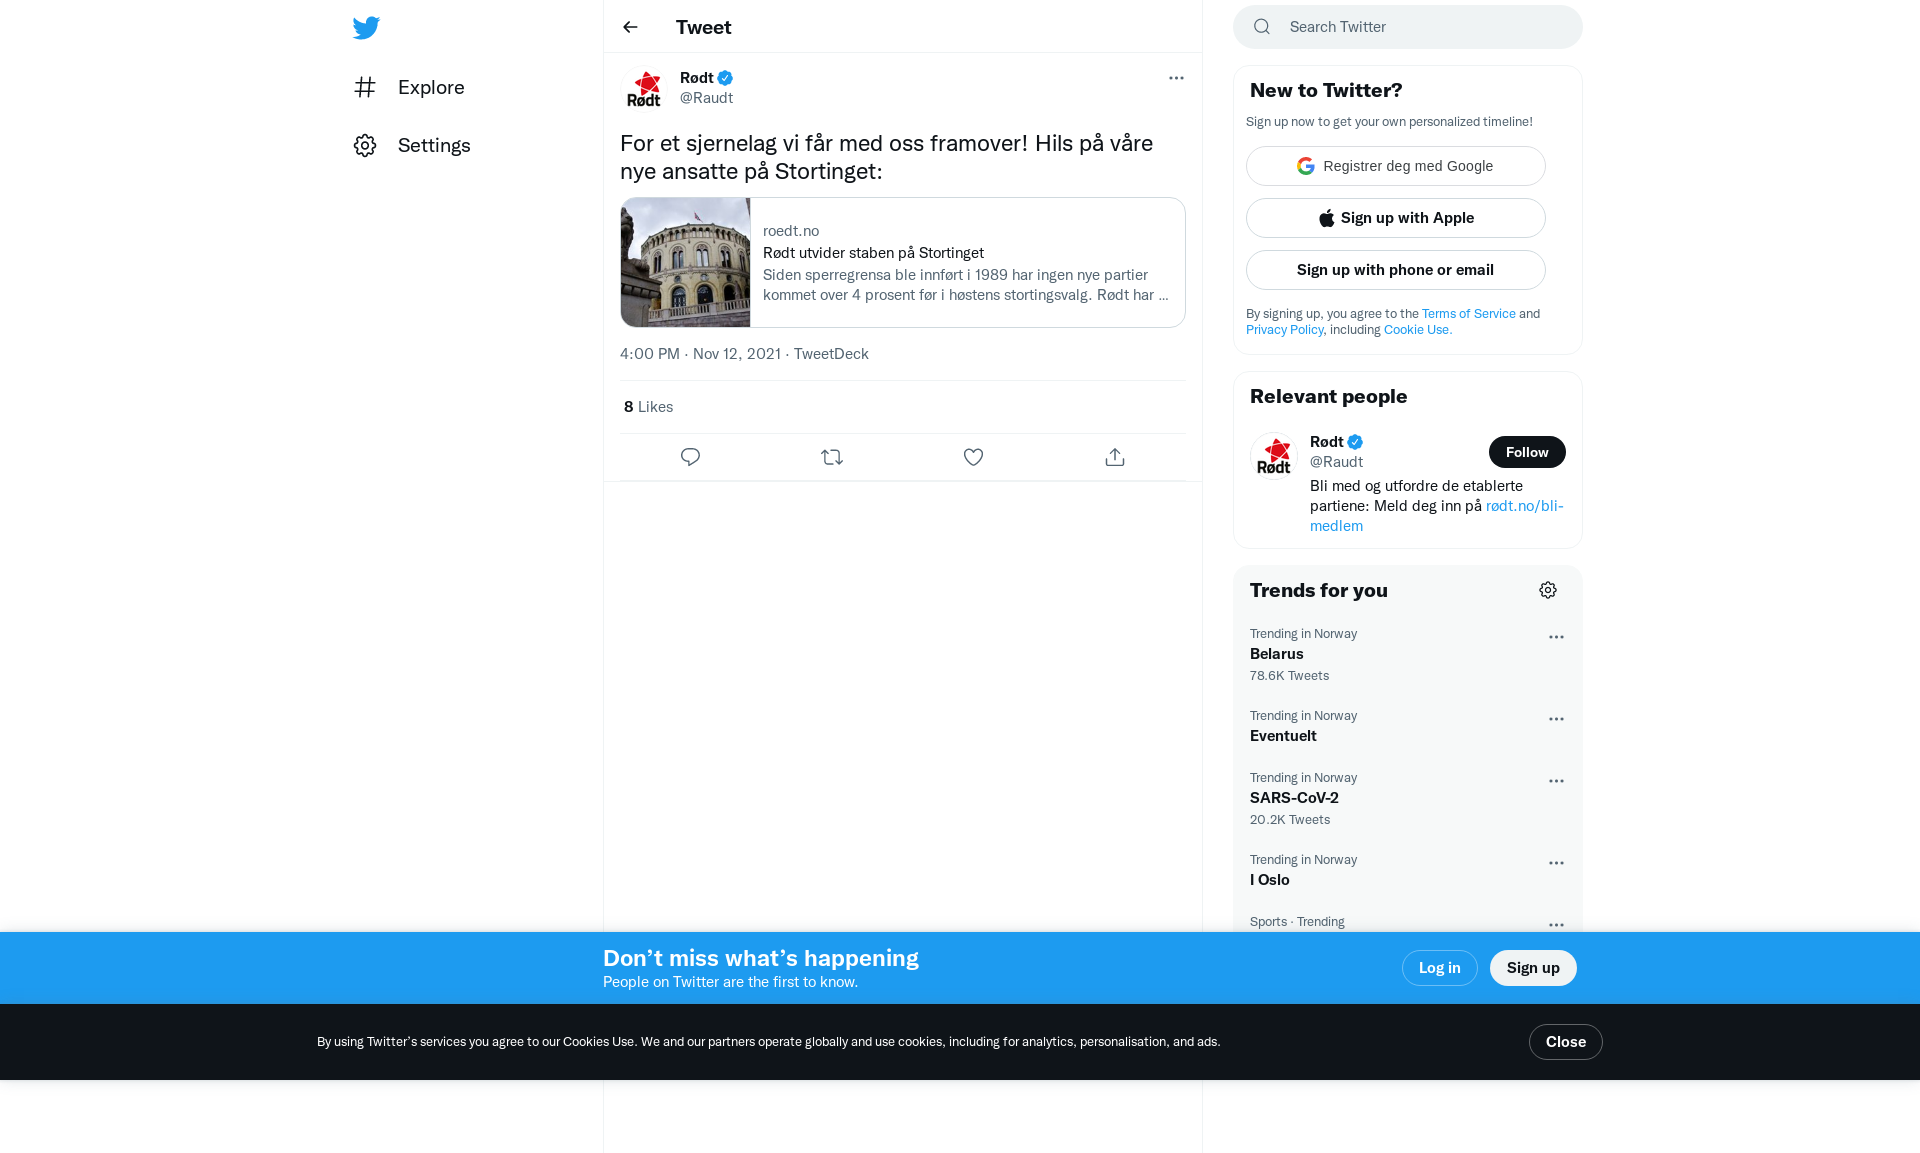
Task: Focus the Search Twitter field
Action: point(1408,27)
